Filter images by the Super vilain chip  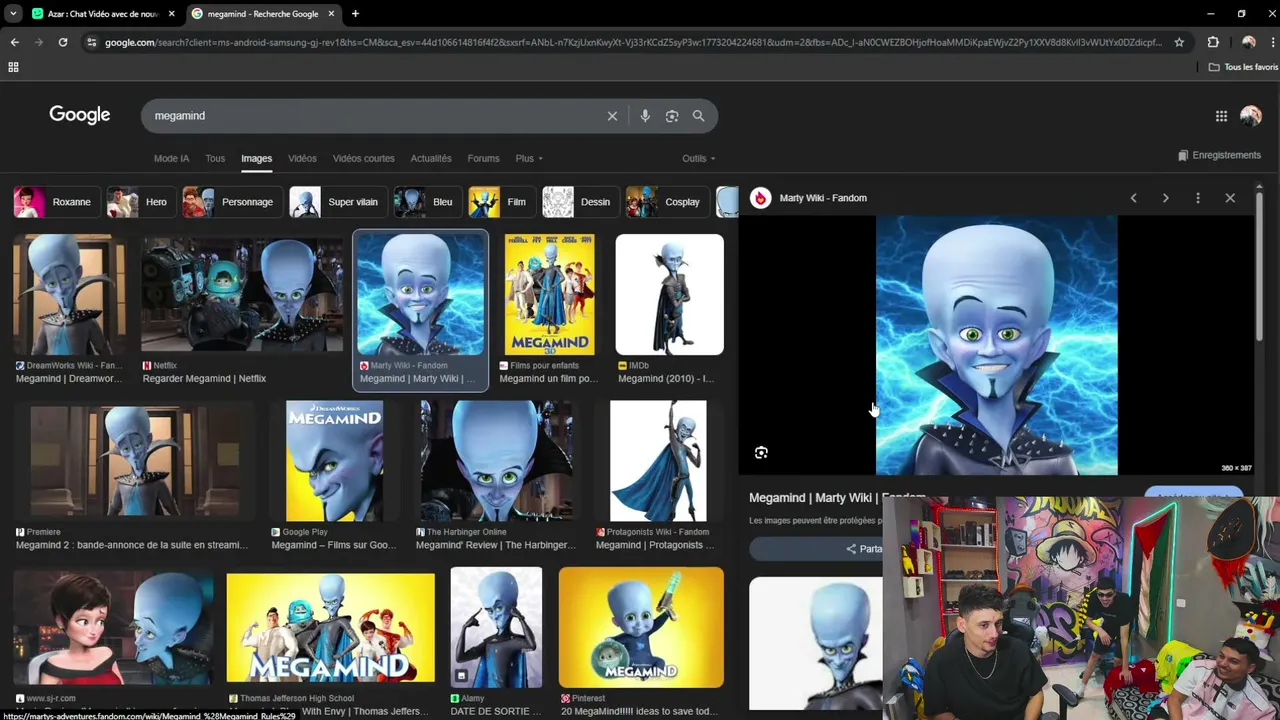pos(337,202)
